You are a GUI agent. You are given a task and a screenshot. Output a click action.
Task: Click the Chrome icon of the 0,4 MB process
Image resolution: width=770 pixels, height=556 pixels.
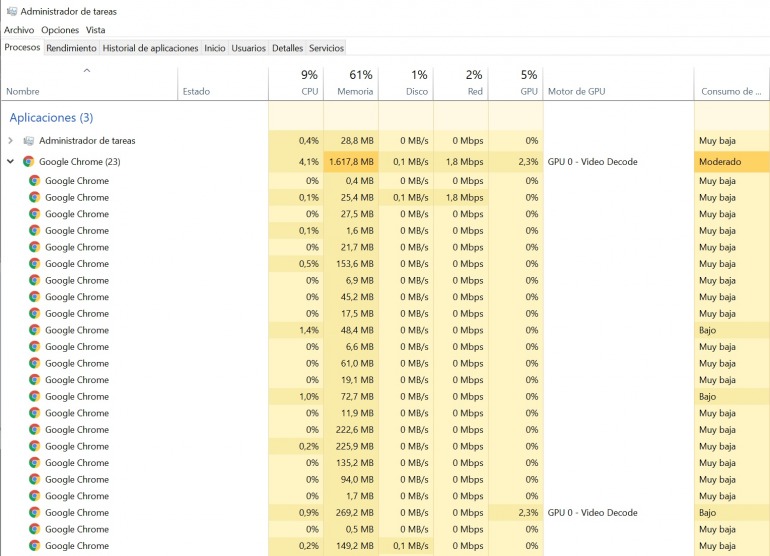[x=34, y=181]
